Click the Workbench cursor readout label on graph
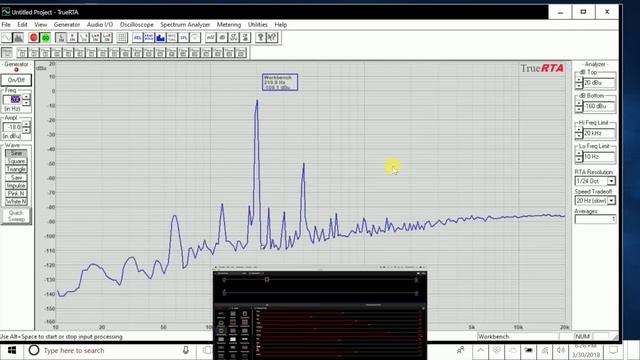Screen dimensions: 640x360 [x=280, y=82]
